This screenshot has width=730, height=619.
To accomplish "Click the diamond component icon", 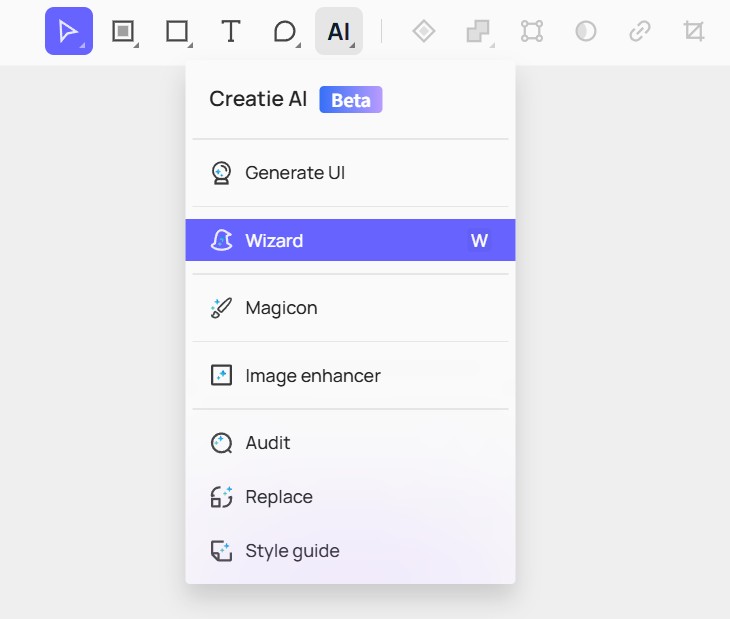I will [x=424, y=31].
